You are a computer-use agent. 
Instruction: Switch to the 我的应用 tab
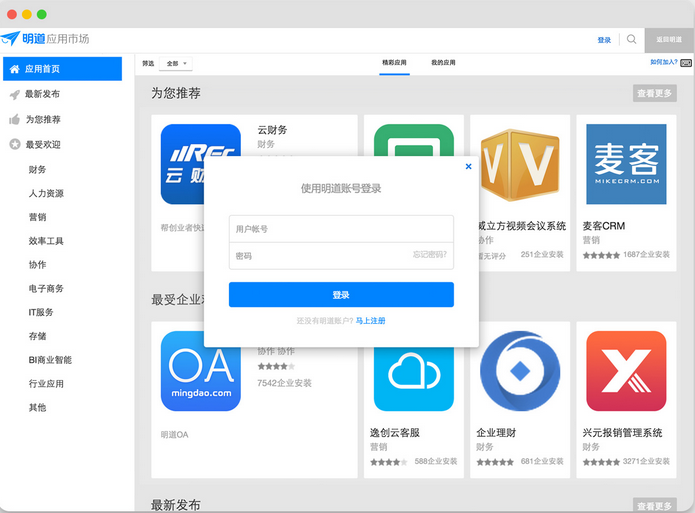[443, 63]
